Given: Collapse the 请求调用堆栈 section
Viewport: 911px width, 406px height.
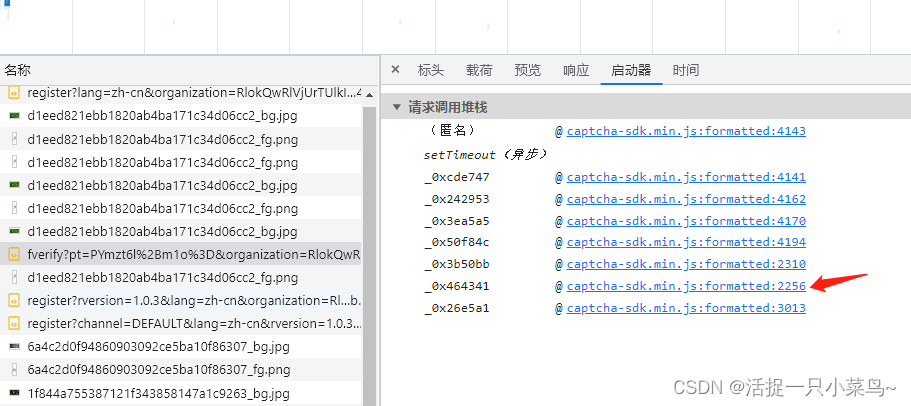Looking at the screenshot, I should [x=397, y=107].
